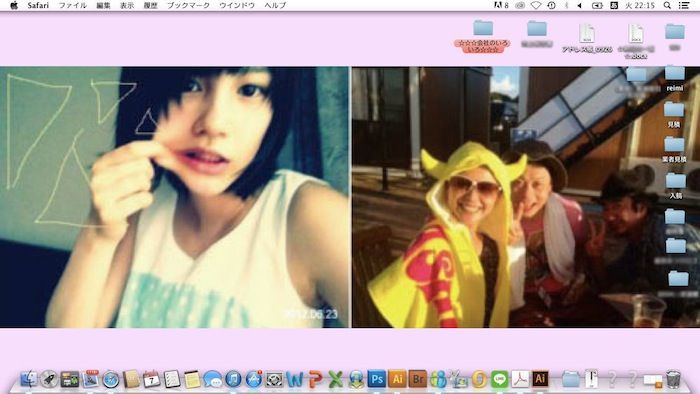The width and height of the screenshot is (700, 394).
Task: Open the 表示 menu
Action: pyautogui.click(x=127, y=5)
